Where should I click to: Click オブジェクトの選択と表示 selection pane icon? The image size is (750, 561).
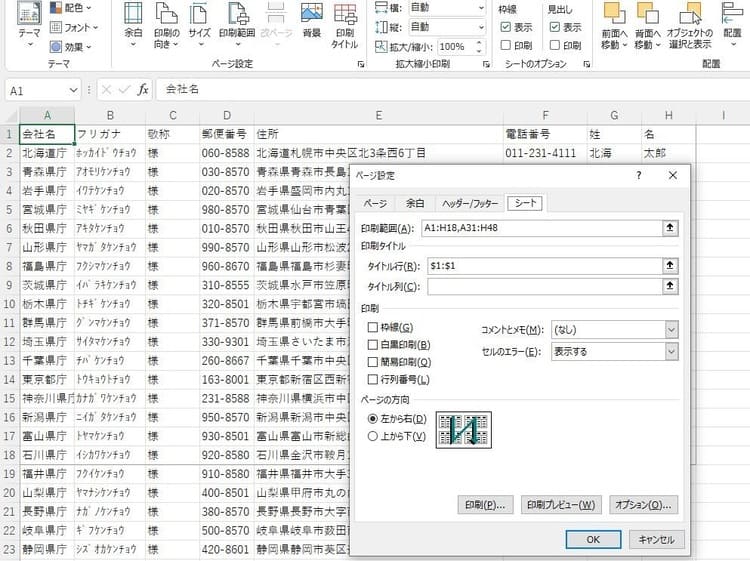[690, 25]
